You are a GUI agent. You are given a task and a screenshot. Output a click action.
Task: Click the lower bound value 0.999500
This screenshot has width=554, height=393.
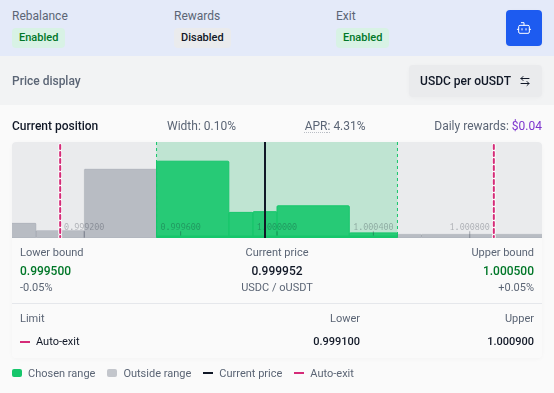click(x=46, y=271)
